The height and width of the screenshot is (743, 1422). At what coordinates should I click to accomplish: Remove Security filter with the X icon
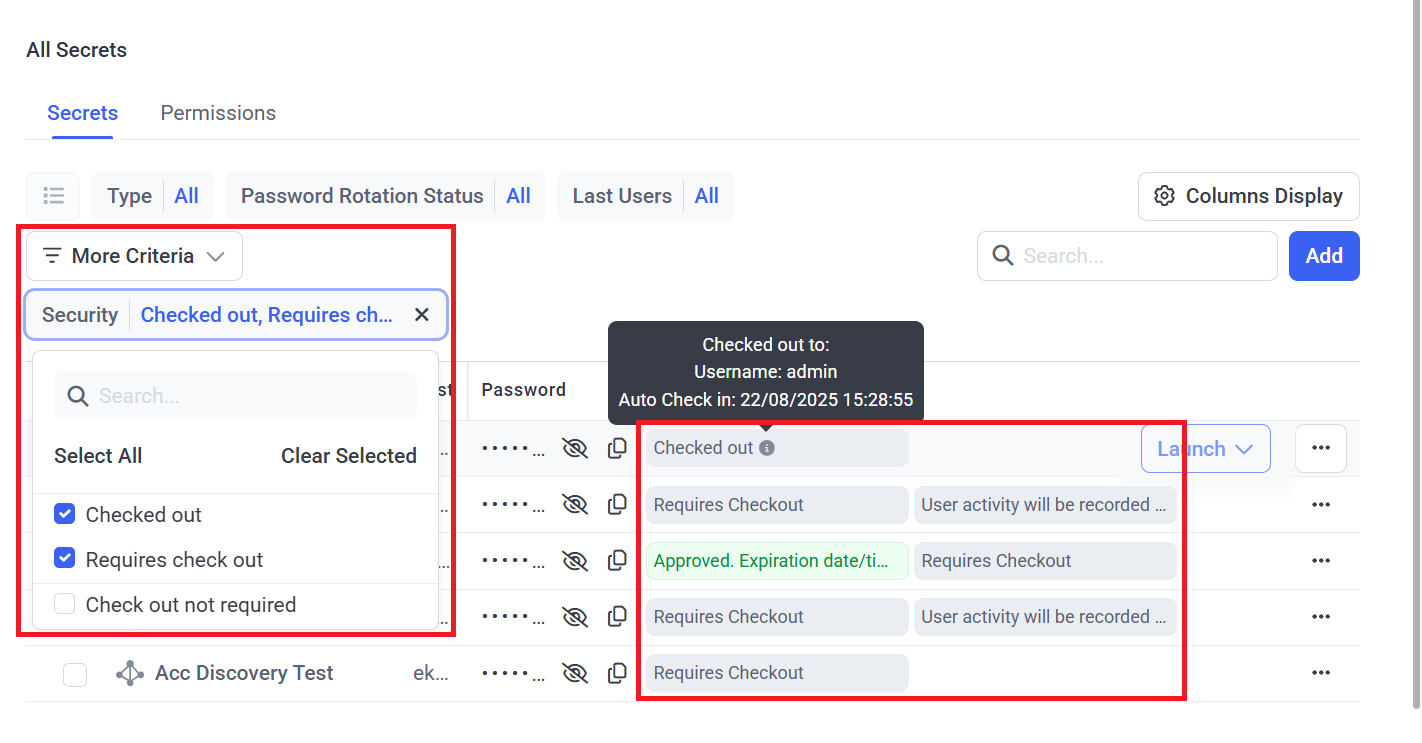pos(422,315)
